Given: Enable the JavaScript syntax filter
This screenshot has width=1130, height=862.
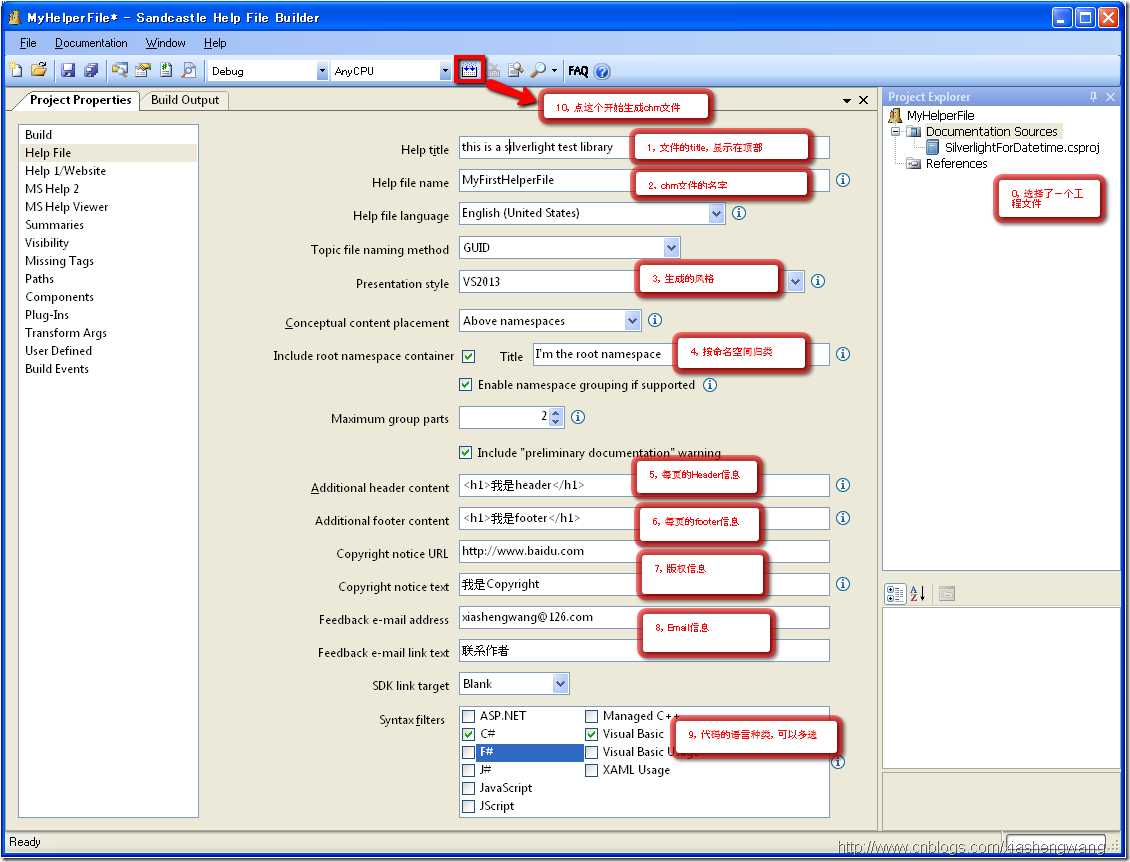Looking at the screenshot, I should pyautogui.click(x=468, y=788).
